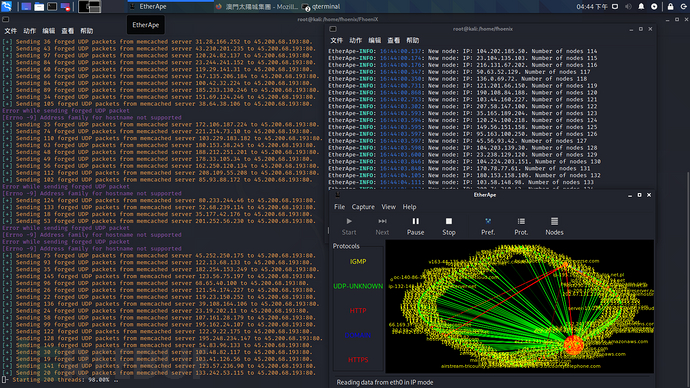Click the left terminal title bar icon
The height and width of the screenshot is (388, 690).
5,19
